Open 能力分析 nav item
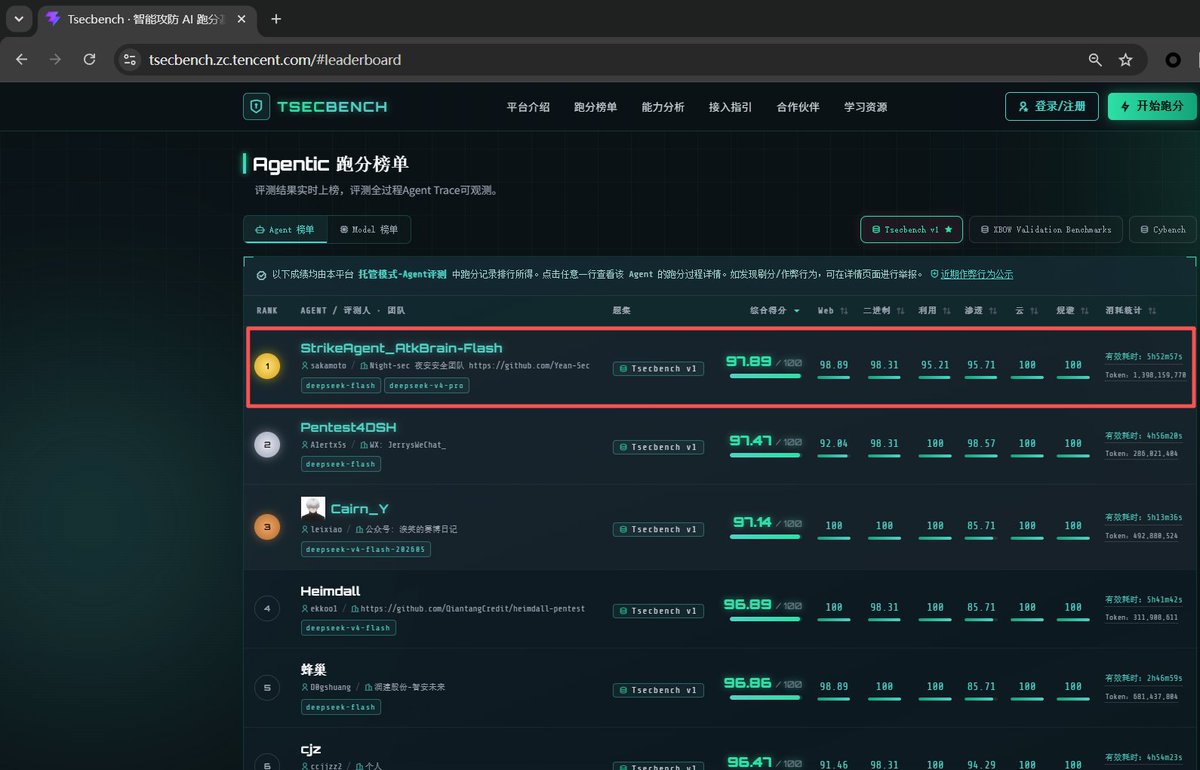This screenshot has width=1200, height=770. (663, 107)
